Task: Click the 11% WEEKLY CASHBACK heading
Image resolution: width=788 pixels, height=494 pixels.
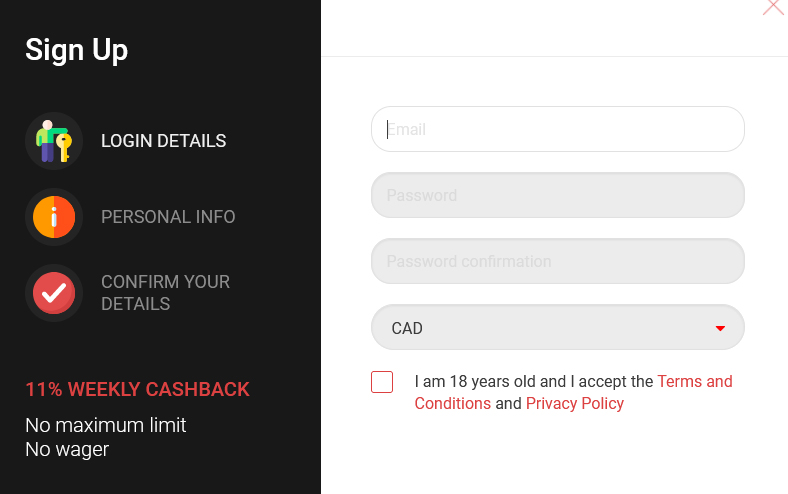Action: tap(137, 389)
